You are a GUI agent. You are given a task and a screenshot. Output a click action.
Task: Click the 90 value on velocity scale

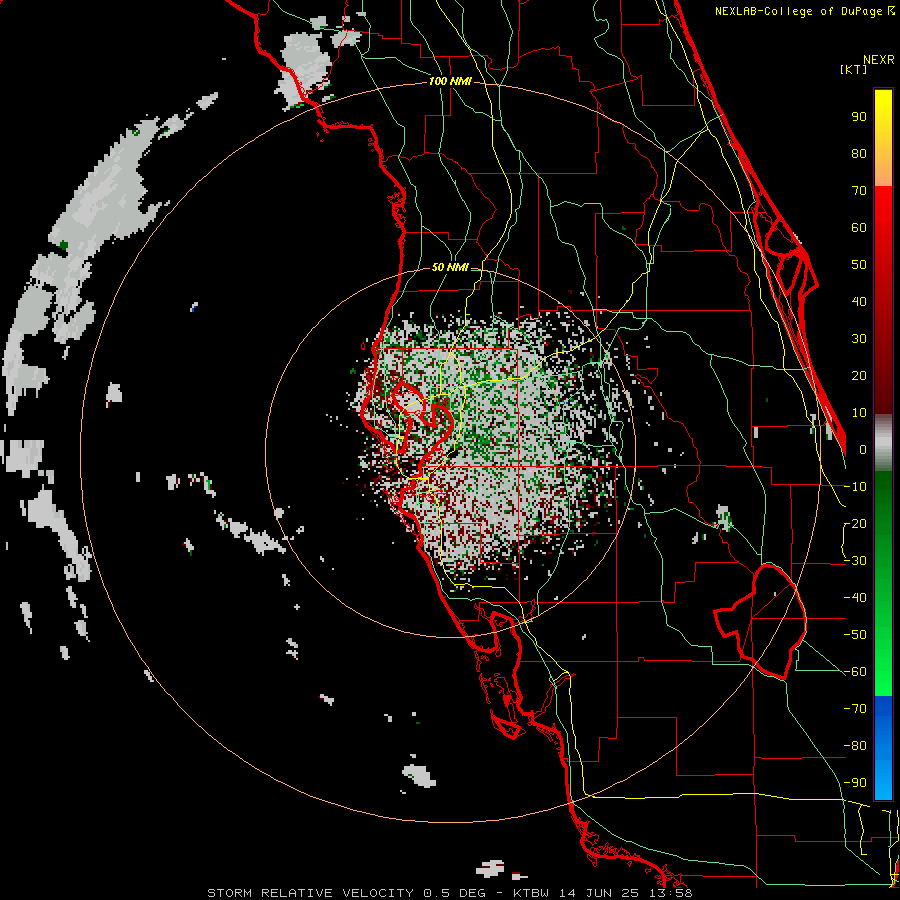[x=859, y=117]
